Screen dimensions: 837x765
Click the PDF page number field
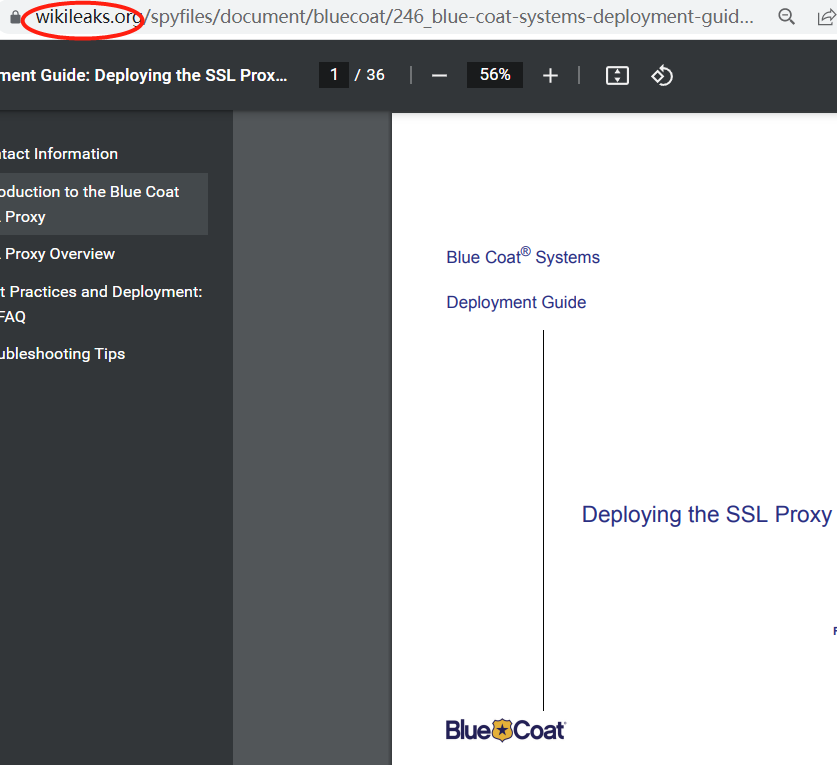pyautogui.click(x=334, y=75)
